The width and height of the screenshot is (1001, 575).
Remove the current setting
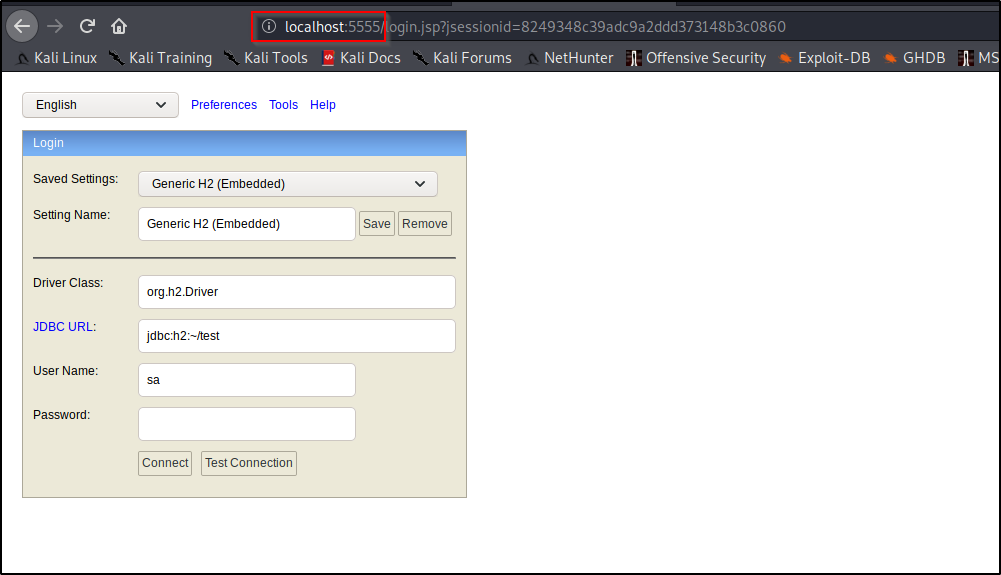click(x=425, y=224)
